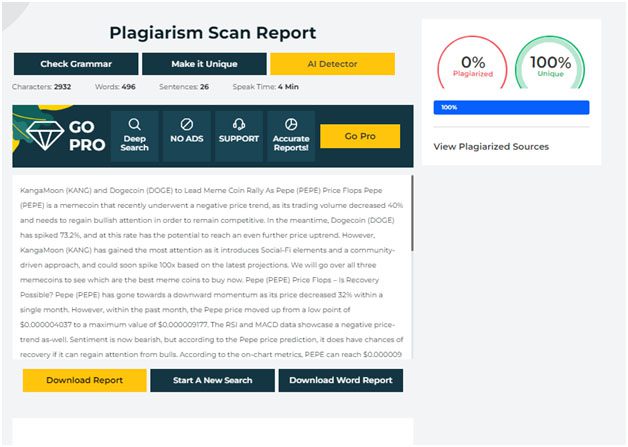628x447 pixels.
Task: Select the NO ADS icon
Action: point(187,125)
